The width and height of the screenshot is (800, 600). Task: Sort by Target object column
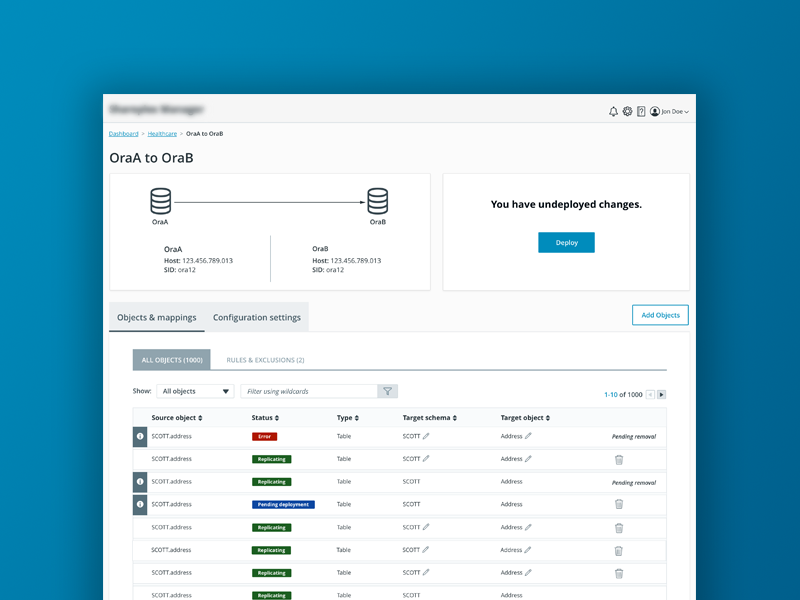point(525,417)
